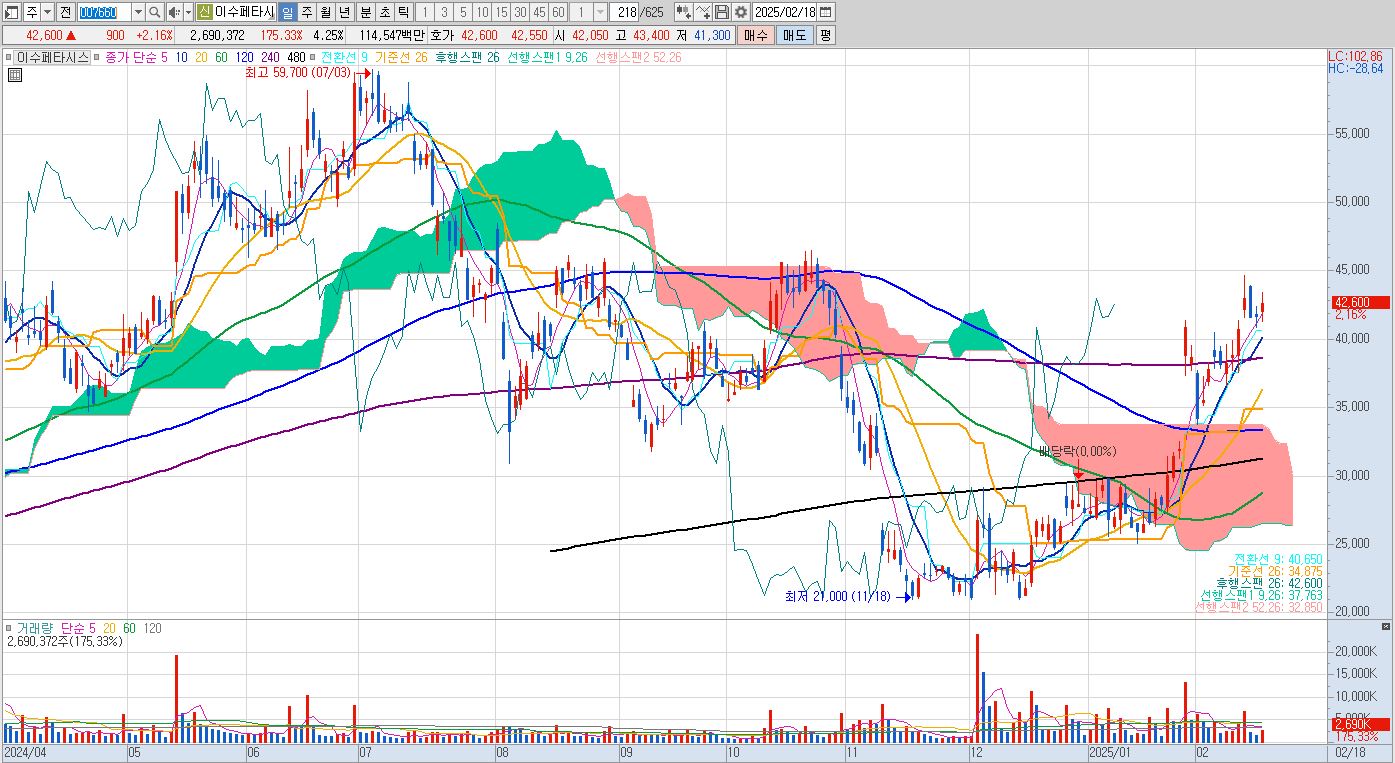Viewport: 1395px width, 763px height.
Task: Click the candle count field showing 218
Action: tap(626, 12)
